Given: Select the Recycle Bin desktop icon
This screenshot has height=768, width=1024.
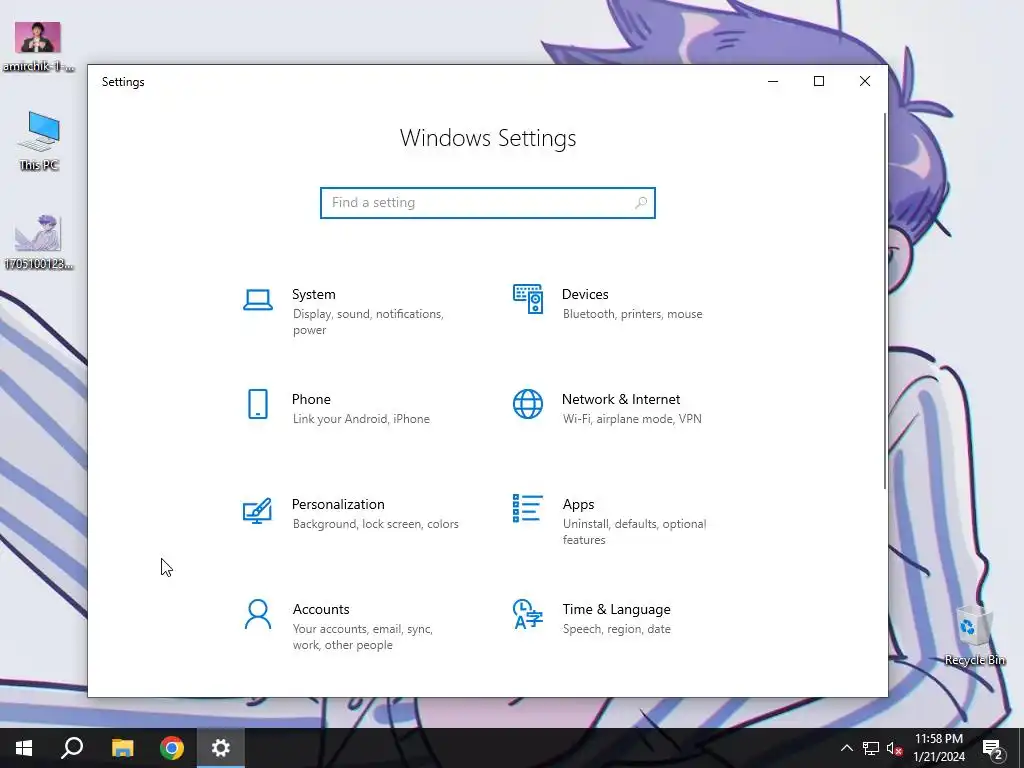Looking at the screenshot, I should (x=974, y=635).
